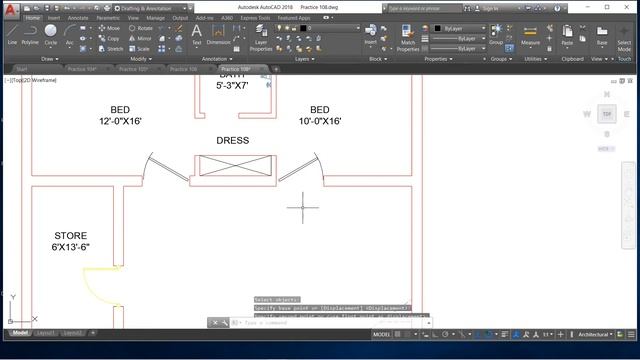
Task: Open the ByLayer linetype dropdown
Action: (459, 49)
